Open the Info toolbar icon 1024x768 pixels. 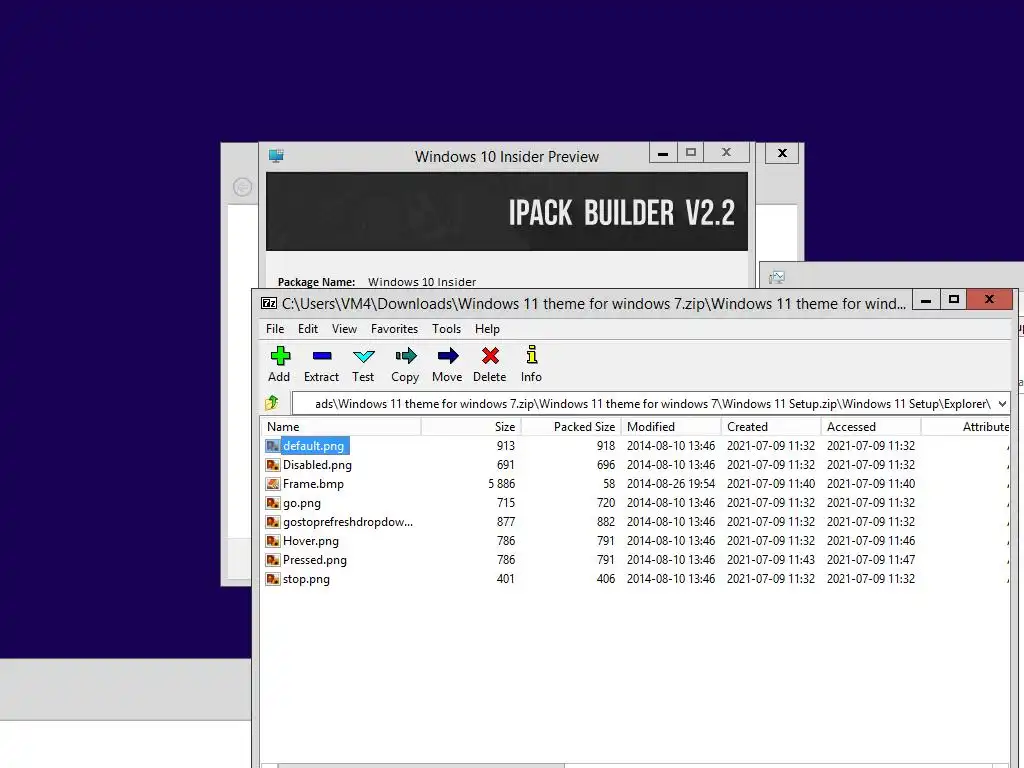[x=532, y=355]
